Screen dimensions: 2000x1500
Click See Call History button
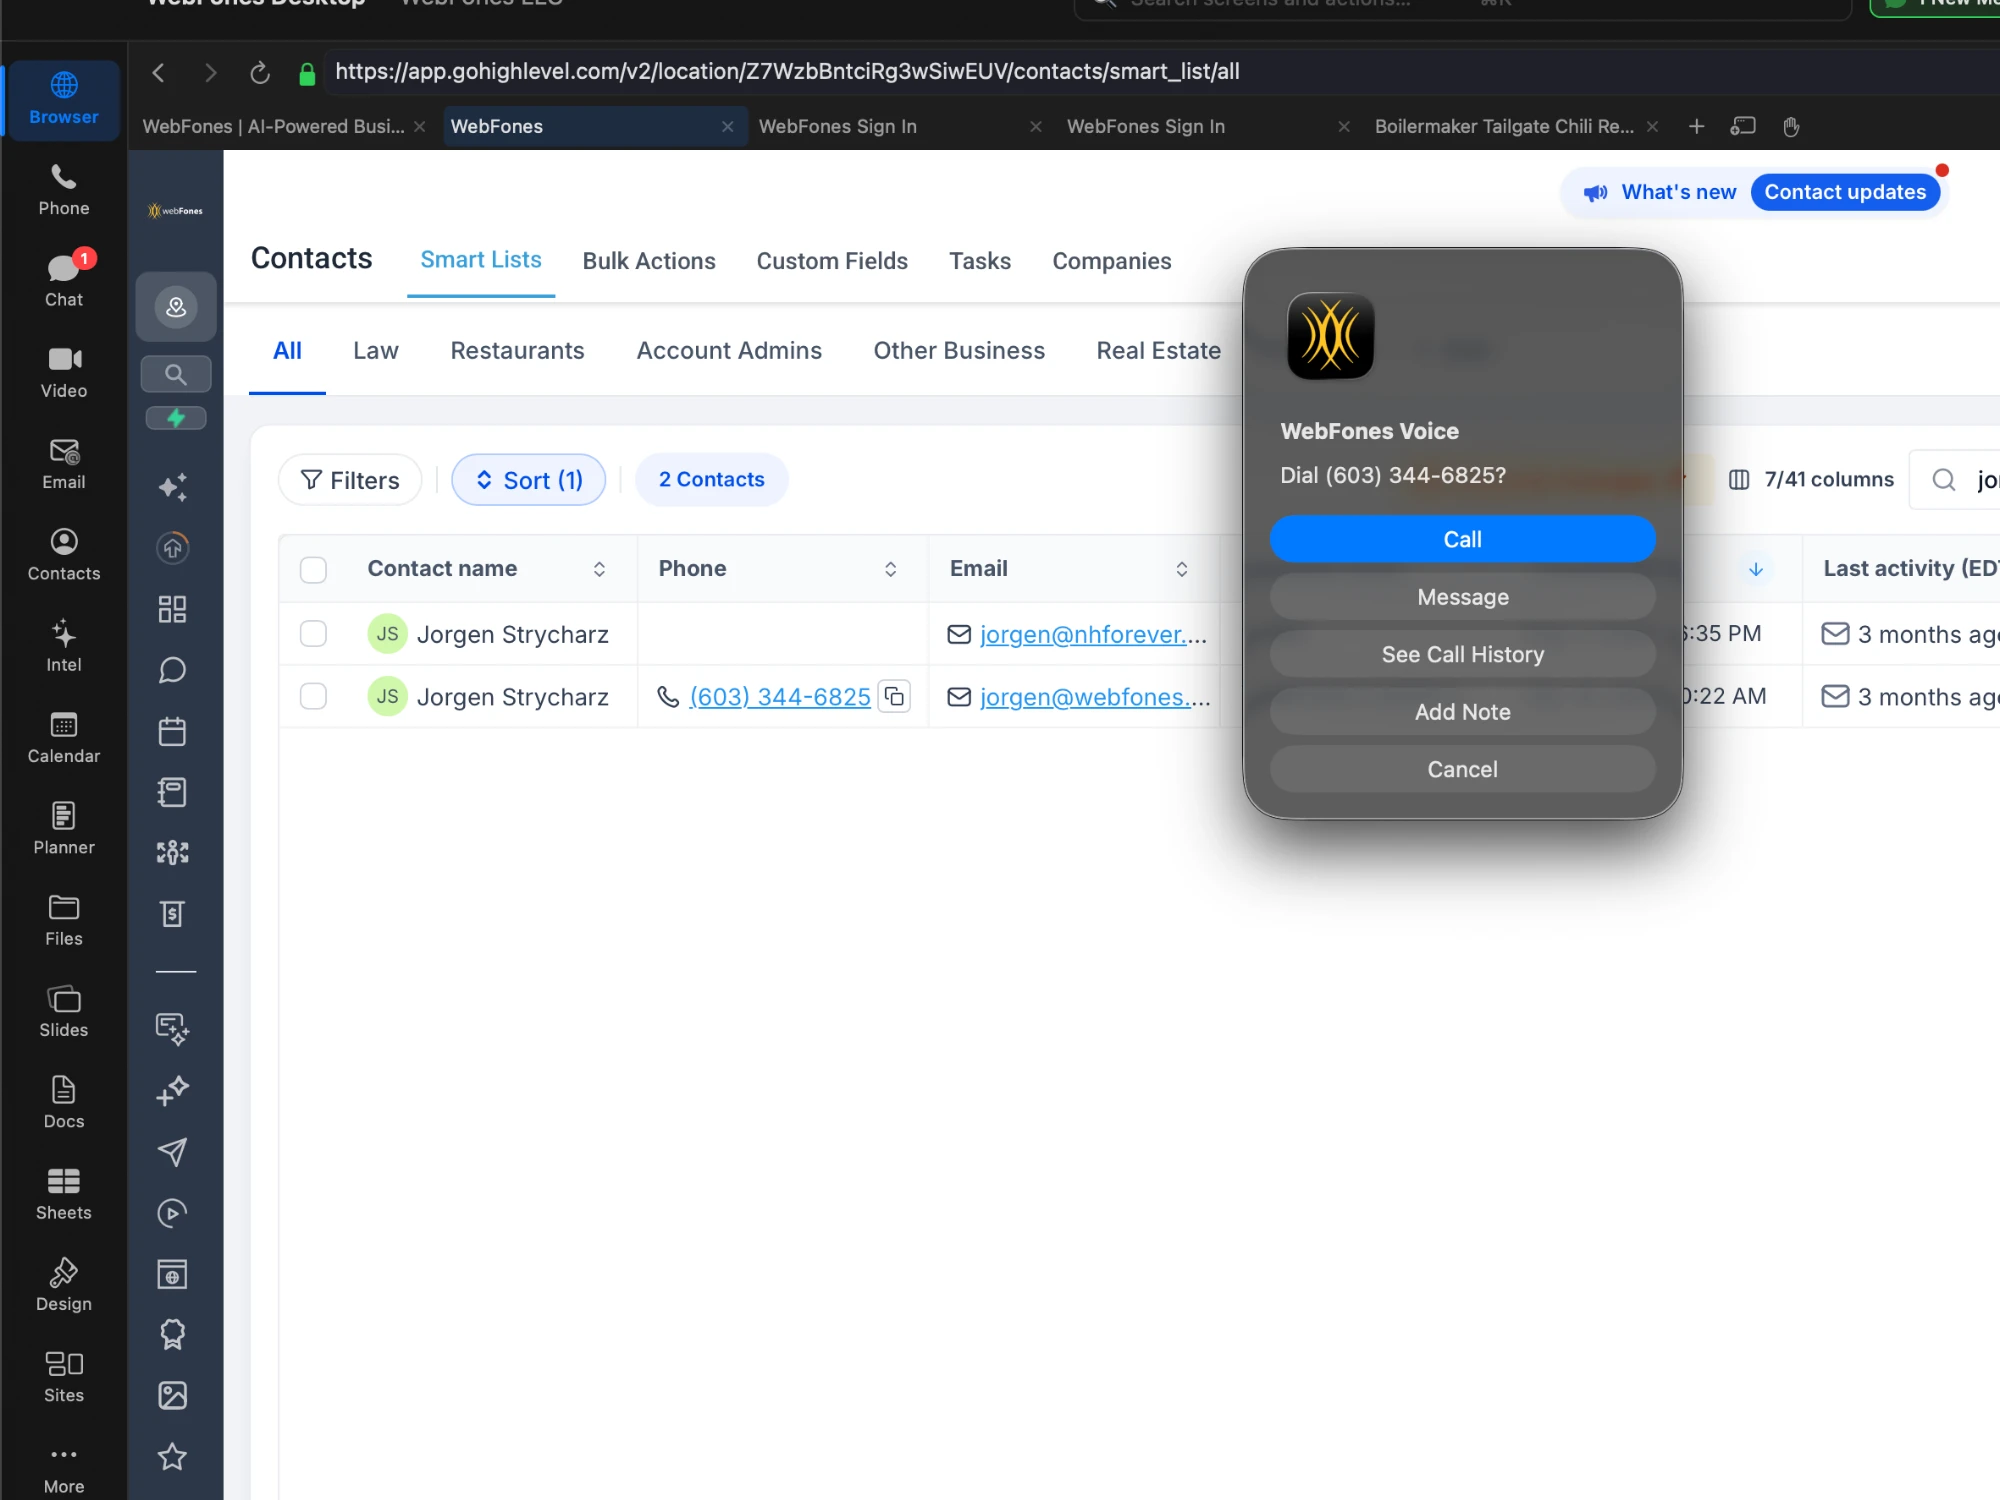click(1462, 654)
